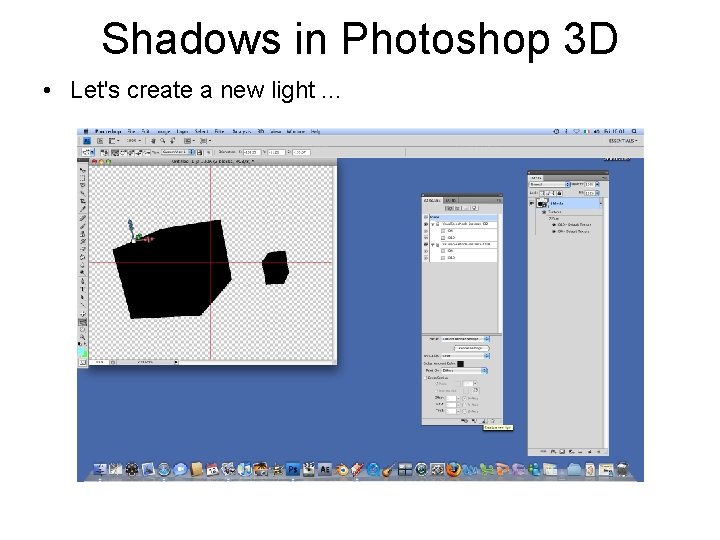720x540 pixels.
Task: Open the Edit menu
Action: (146, 131)
